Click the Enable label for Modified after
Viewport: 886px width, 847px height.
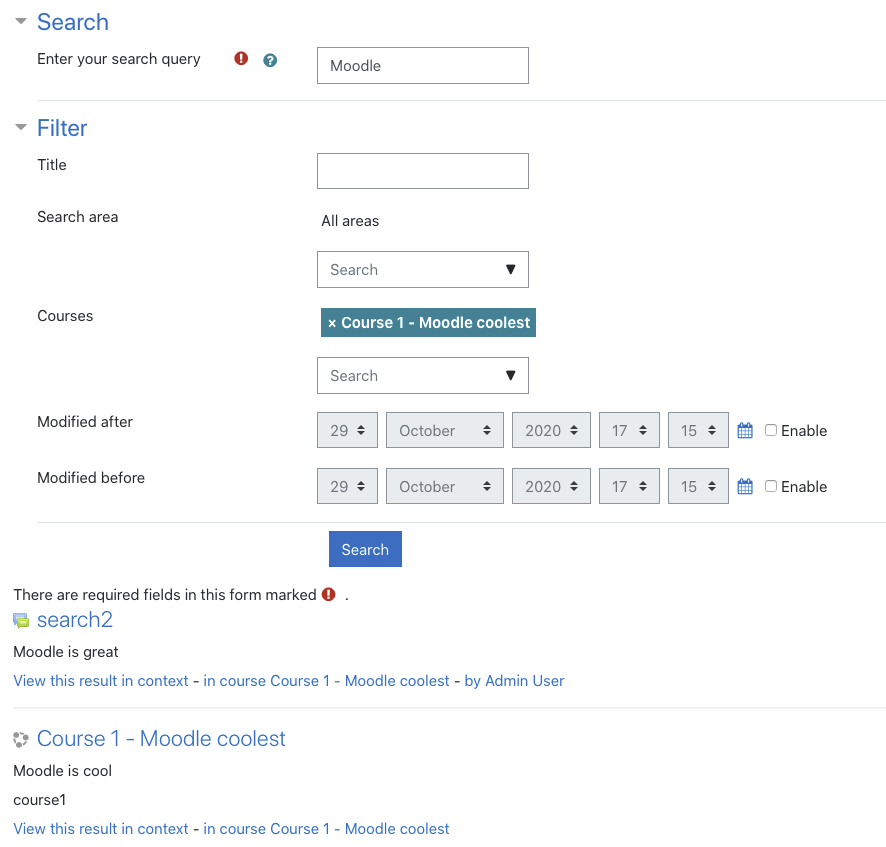(804, 431)
